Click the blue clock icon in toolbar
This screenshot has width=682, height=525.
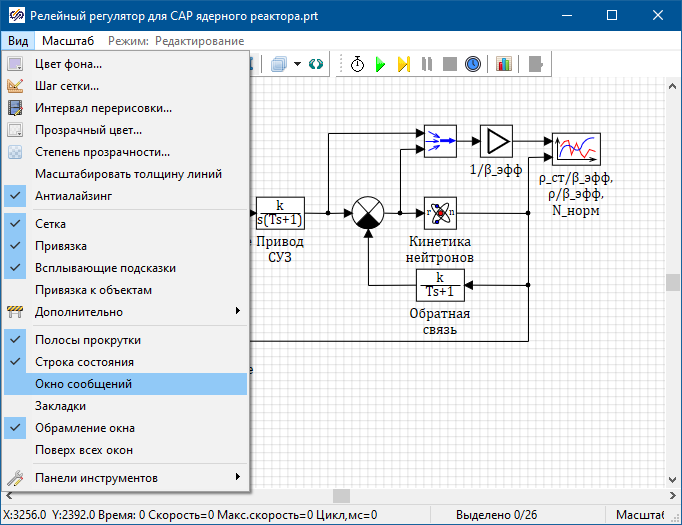pos(472,64)
